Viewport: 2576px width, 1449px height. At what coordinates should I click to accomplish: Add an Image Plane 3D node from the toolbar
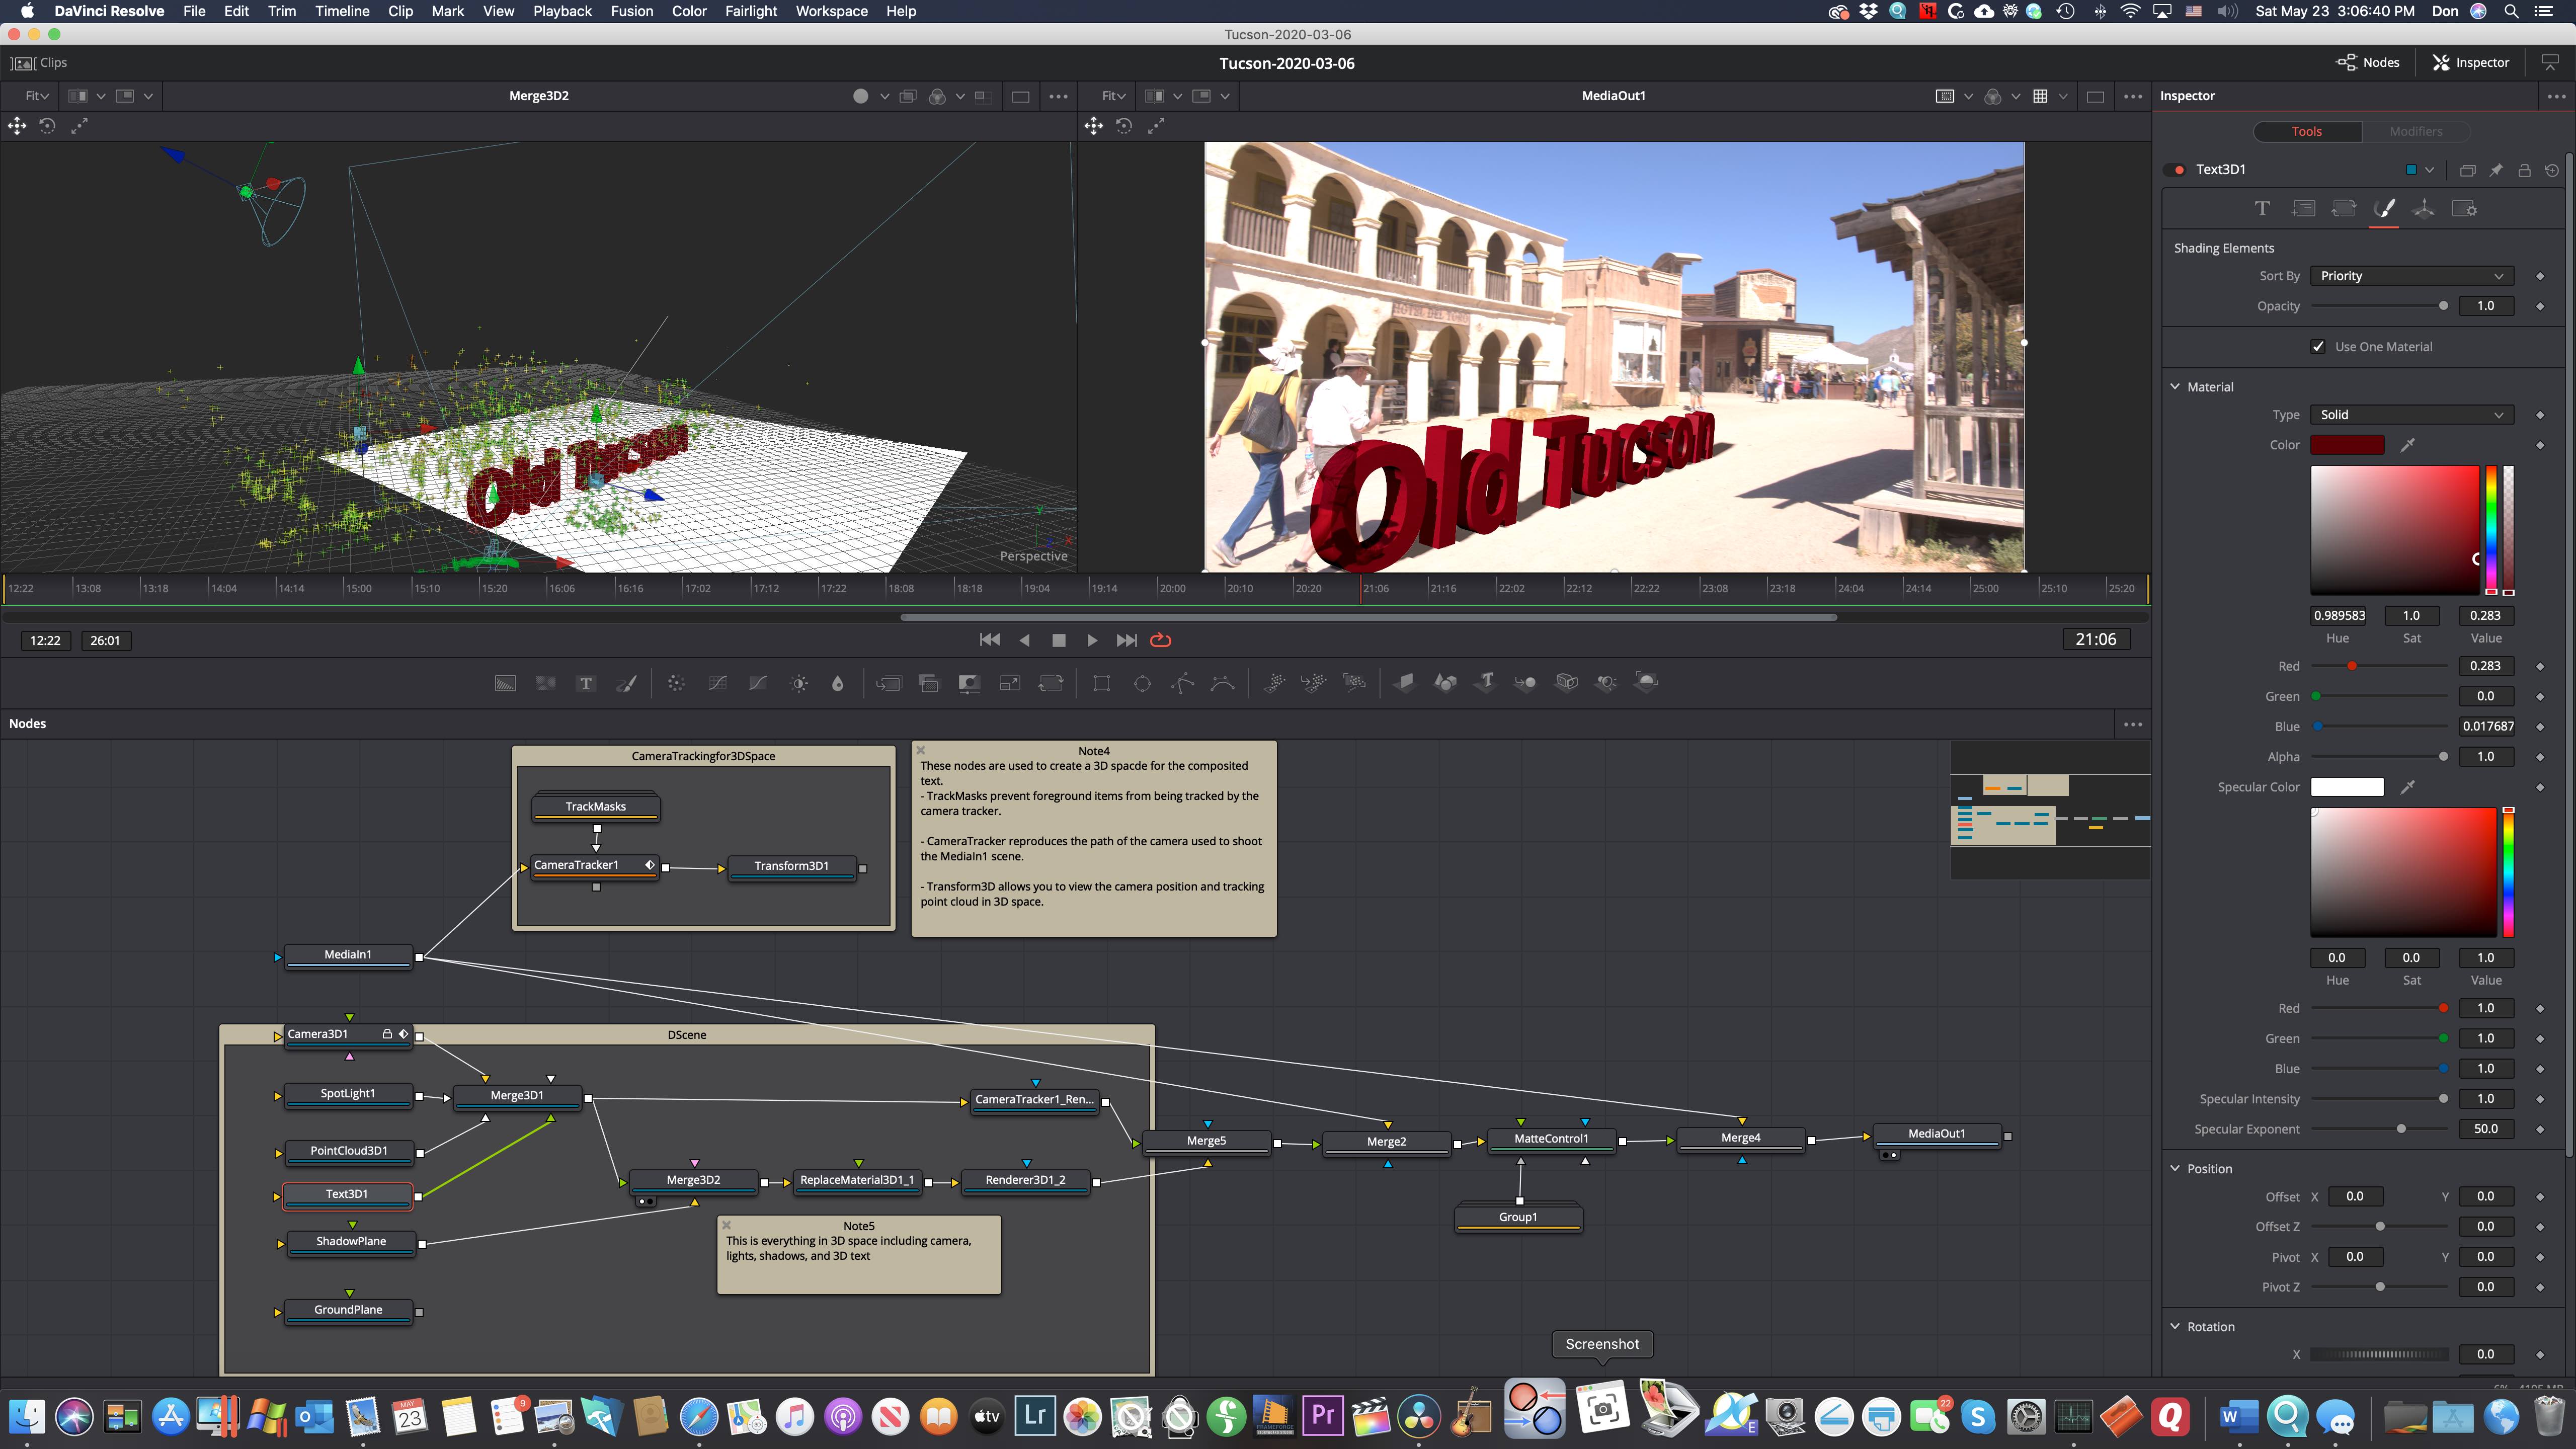(x=1405, y=683)
